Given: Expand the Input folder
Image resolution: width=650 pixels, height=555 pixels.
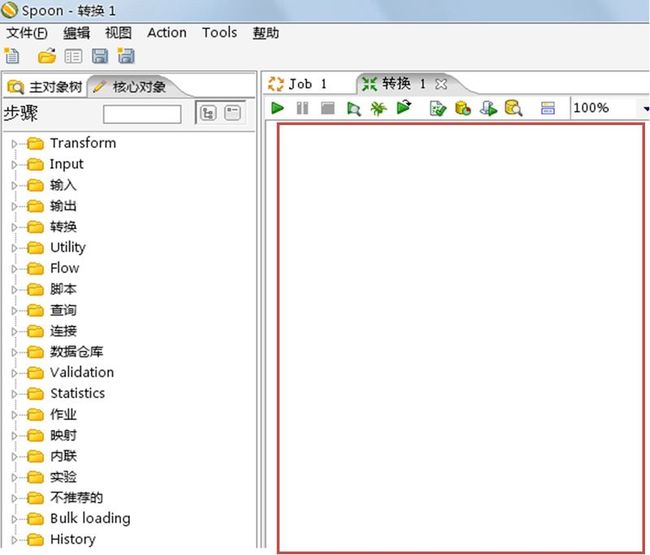Looking at the screenshot, I should pos(14,165).
